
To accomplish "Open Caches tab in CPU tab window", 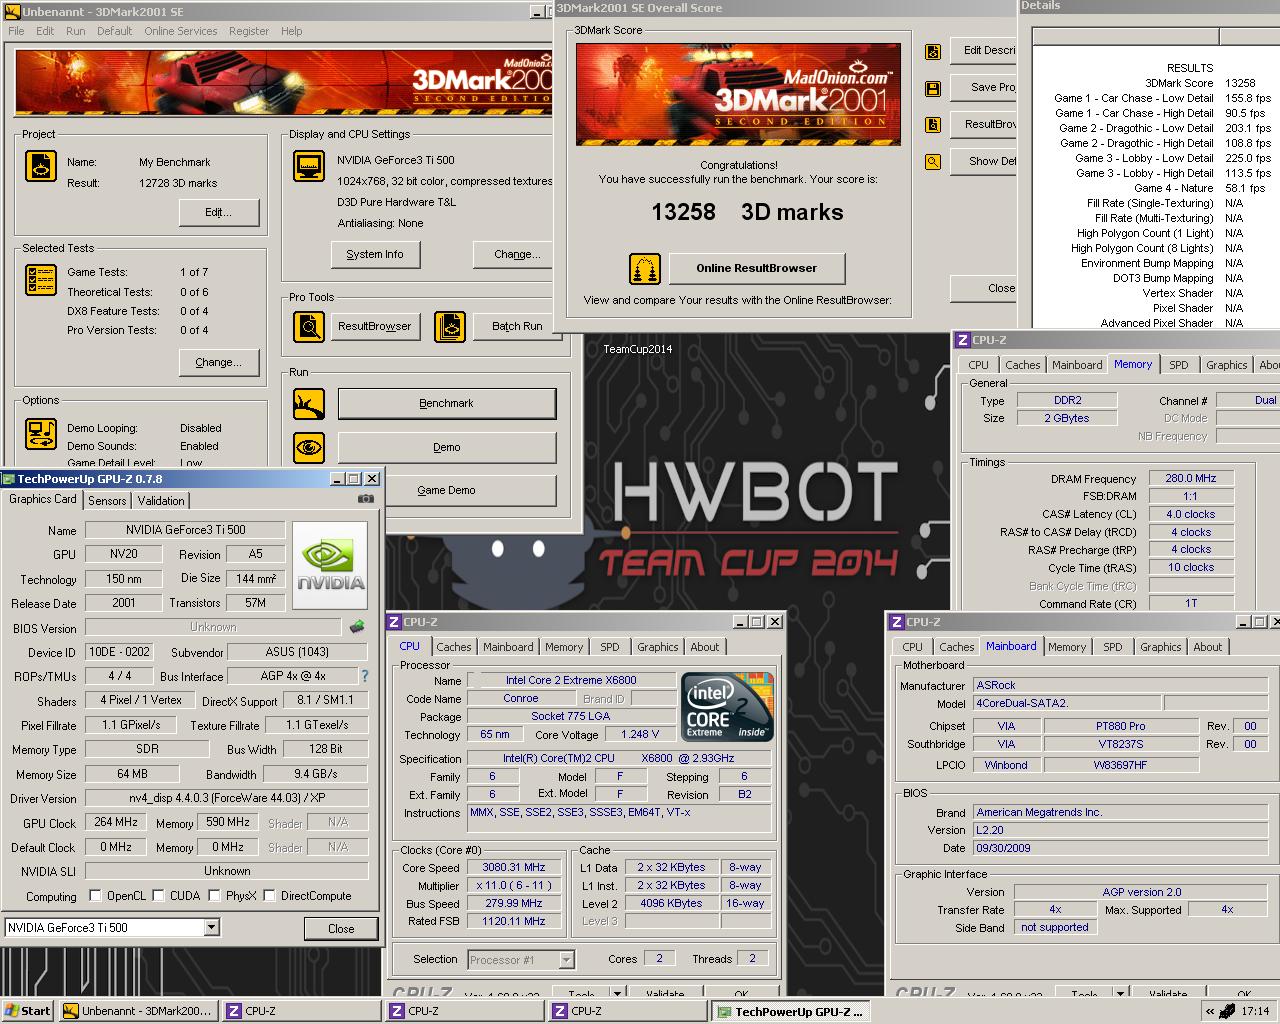I will 454,647.
